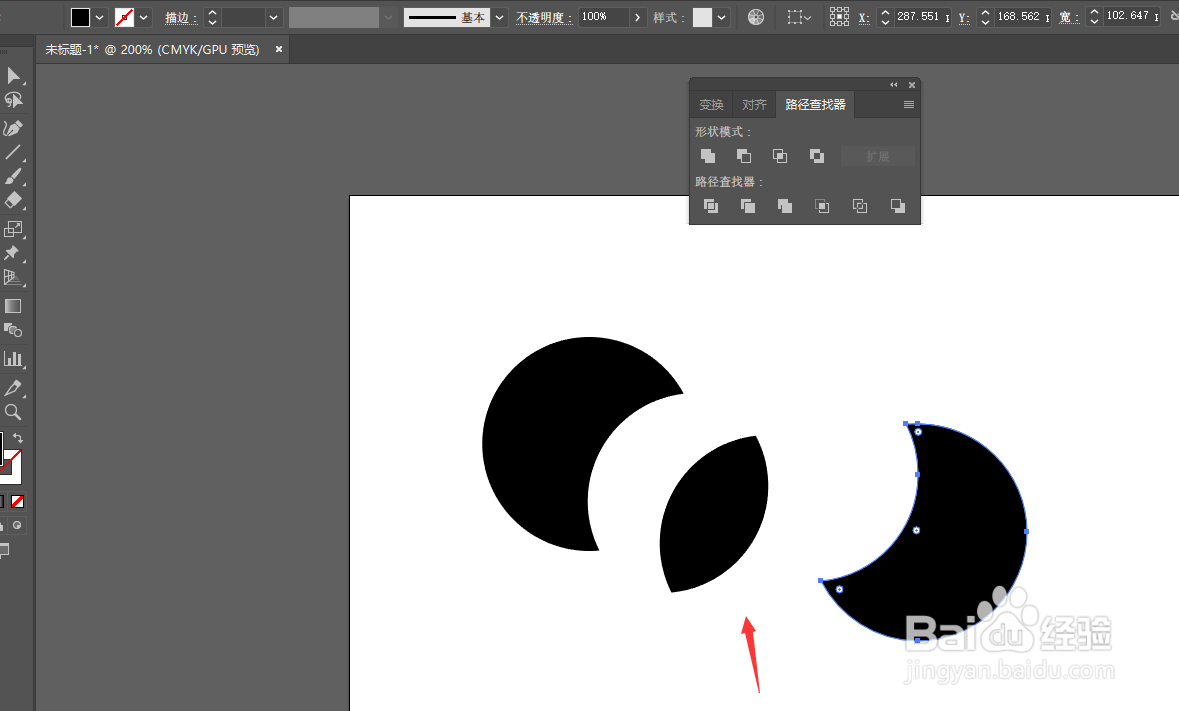Click the transform reference point grid
Image resolution: width=1179 pixels, height=711 pixels.
pyautogui.click(x=839, y=17)
